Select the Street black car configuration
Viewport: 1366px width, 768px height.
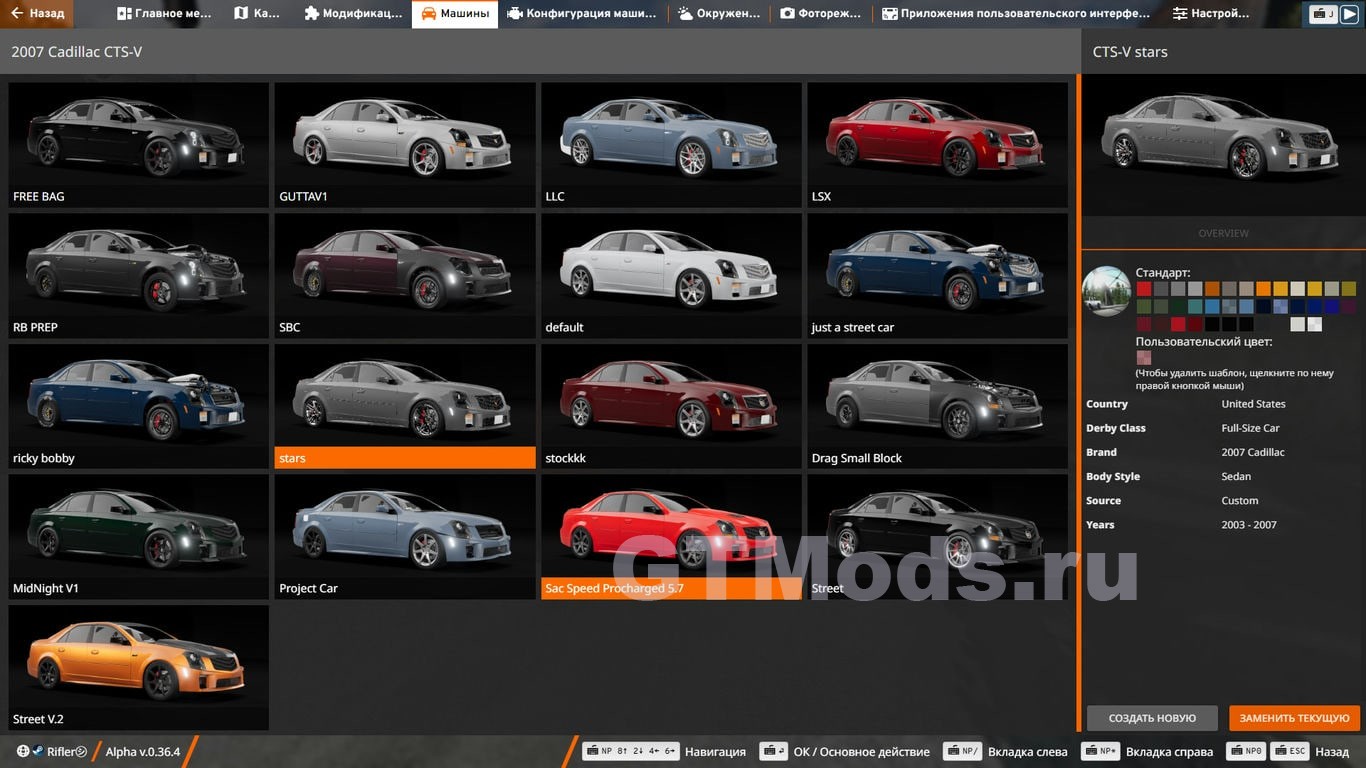[x=937, y=537]
